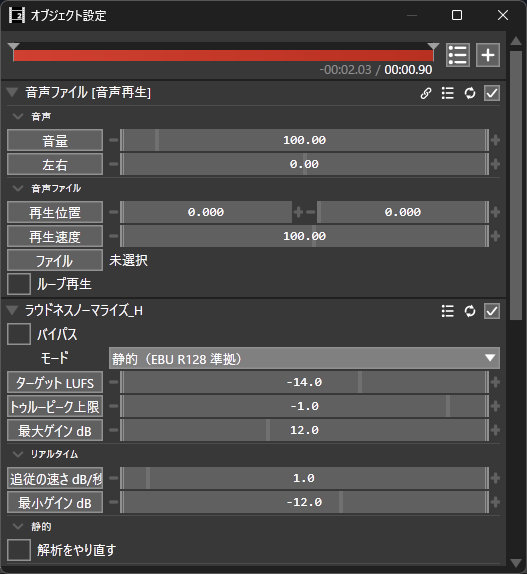
Task: Open the モード dropdown 静的（EBU R128 準拠）
Action: tap(304, 358)
